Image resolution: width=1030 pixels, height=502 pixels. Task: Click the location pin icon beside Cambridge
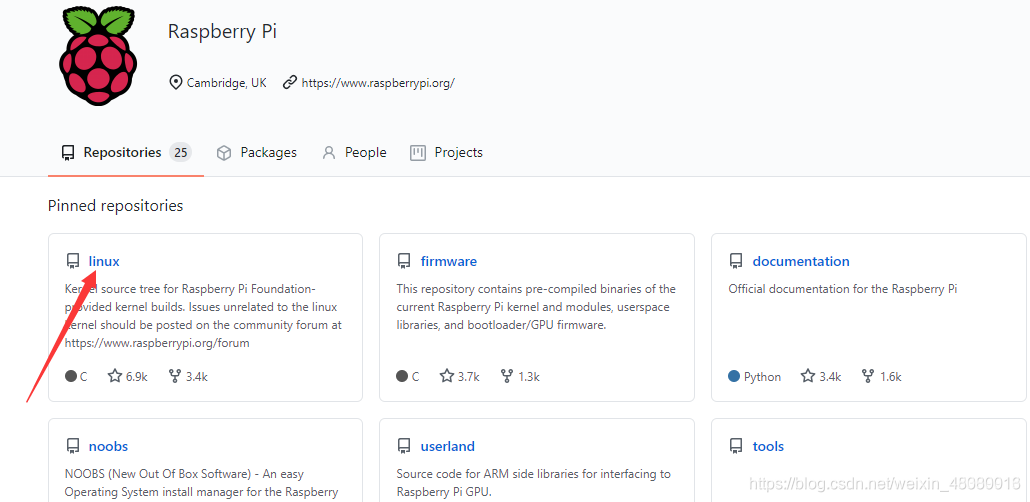pyautogui.click(x=175, y=83)
